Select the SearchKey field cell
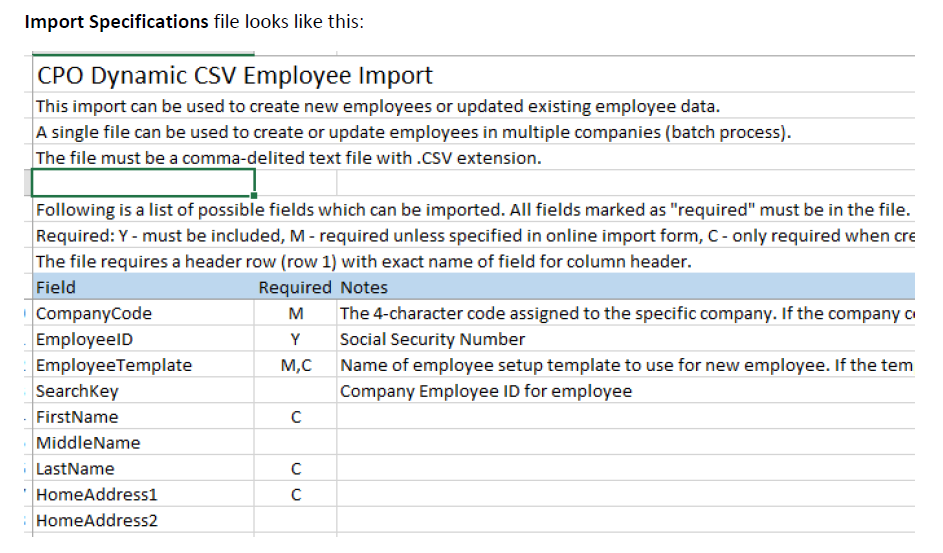This screenshot has width=943, height=553. pos(143,391)
